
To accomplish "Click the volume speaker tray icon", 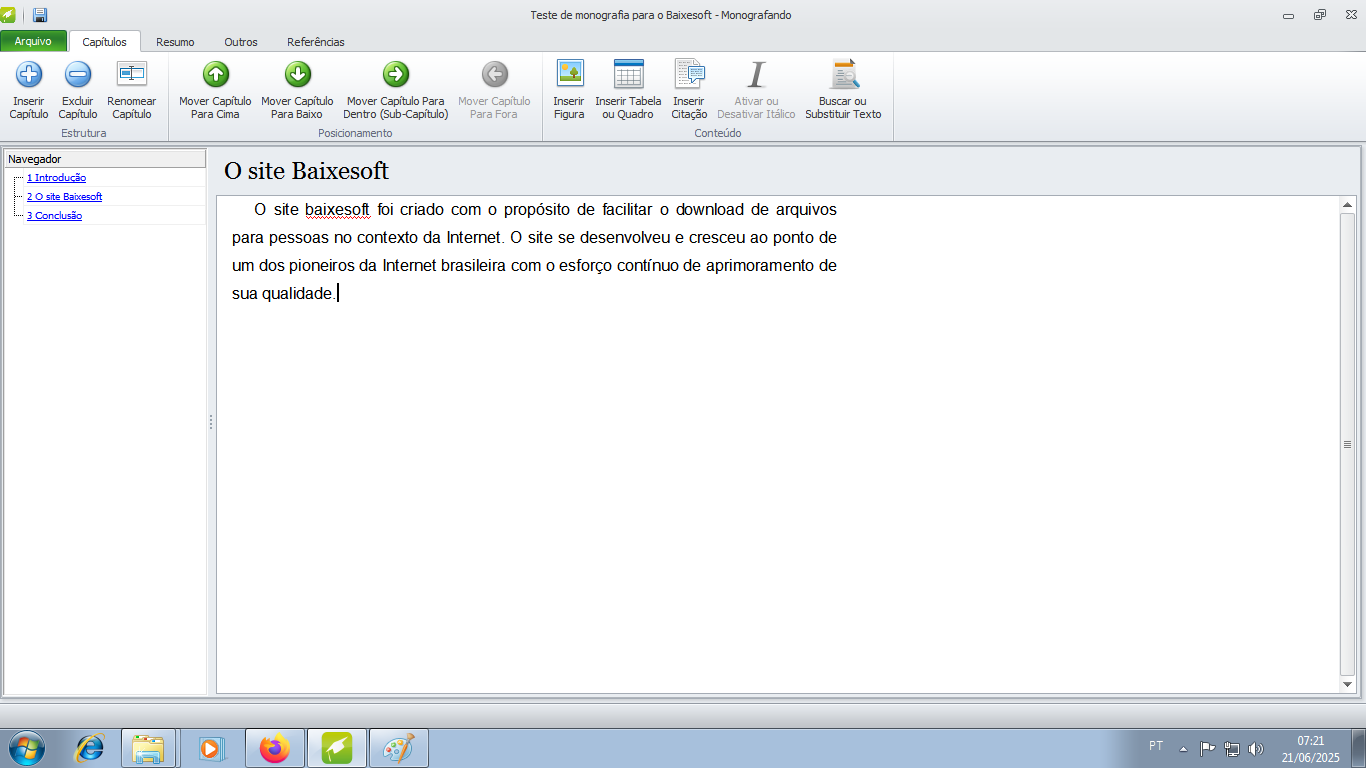I will click(1256, 748).
